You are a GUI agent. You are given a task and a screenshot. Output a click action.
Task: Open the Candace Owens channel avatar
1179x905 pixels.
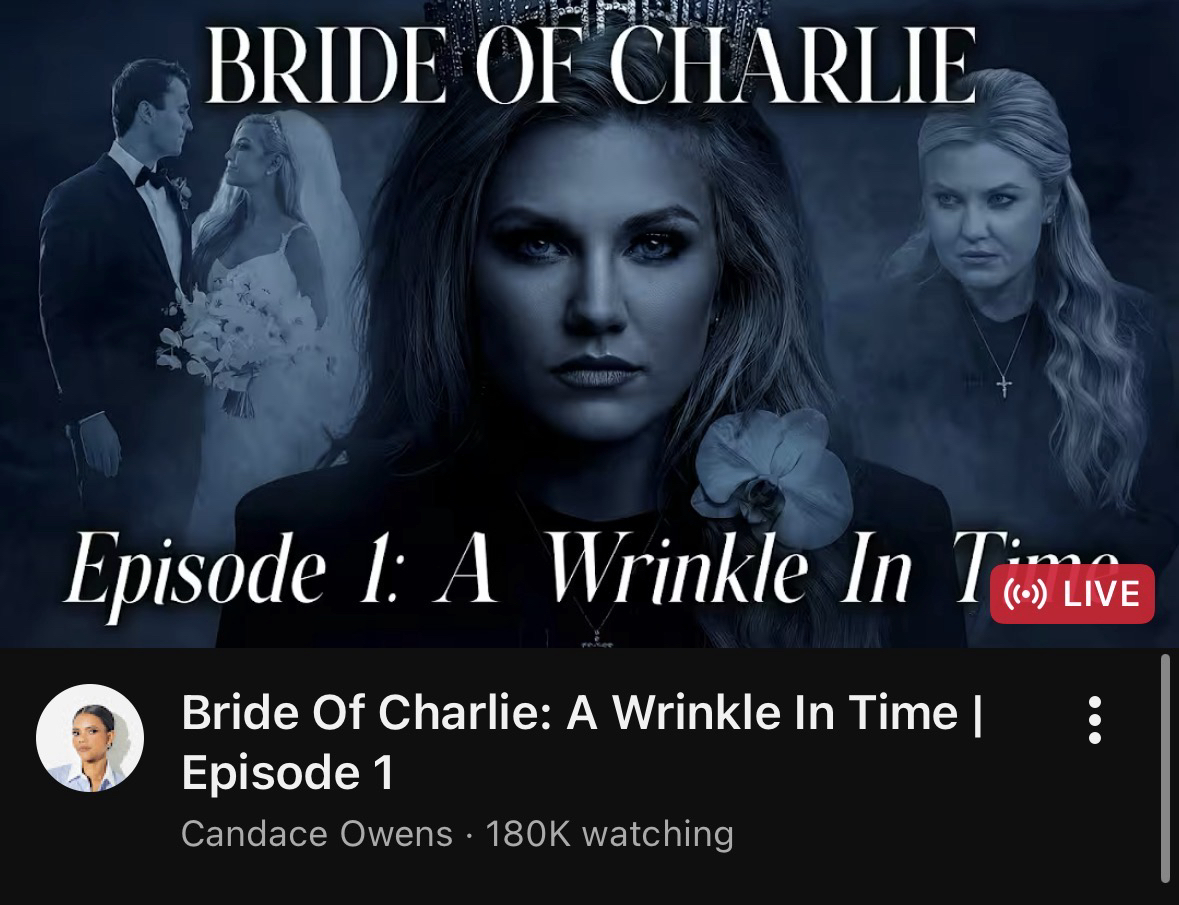click(x=89, y=737)
